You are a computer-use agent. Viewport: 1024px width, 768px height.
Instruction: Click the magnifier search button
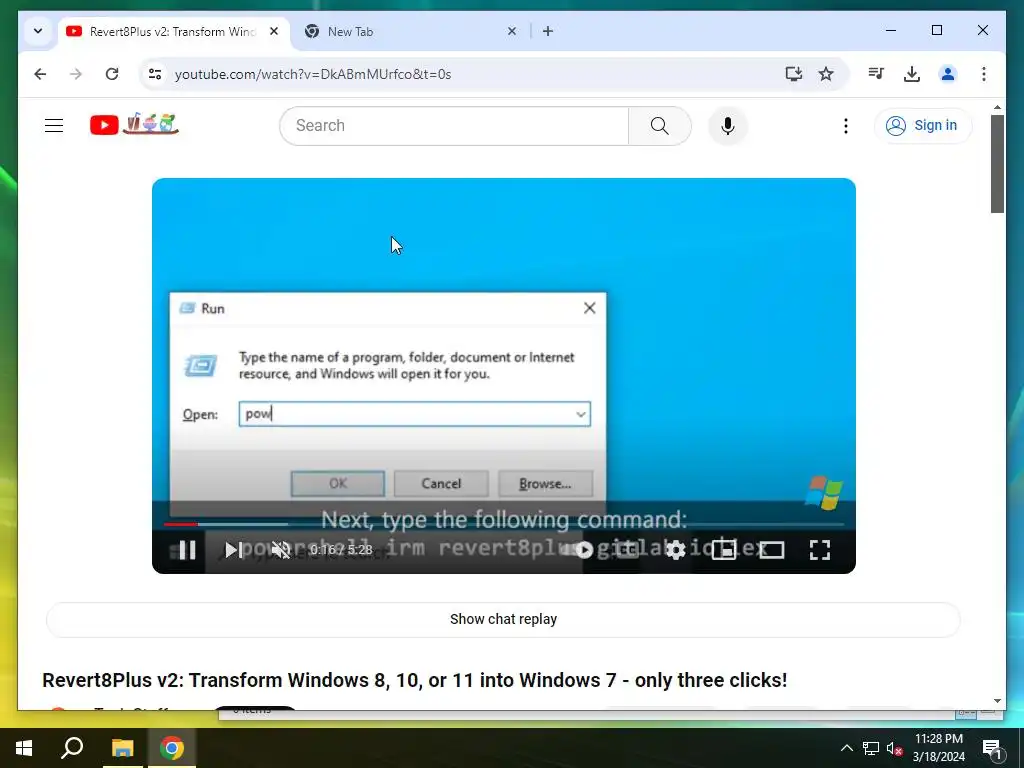tap(660, 125)
